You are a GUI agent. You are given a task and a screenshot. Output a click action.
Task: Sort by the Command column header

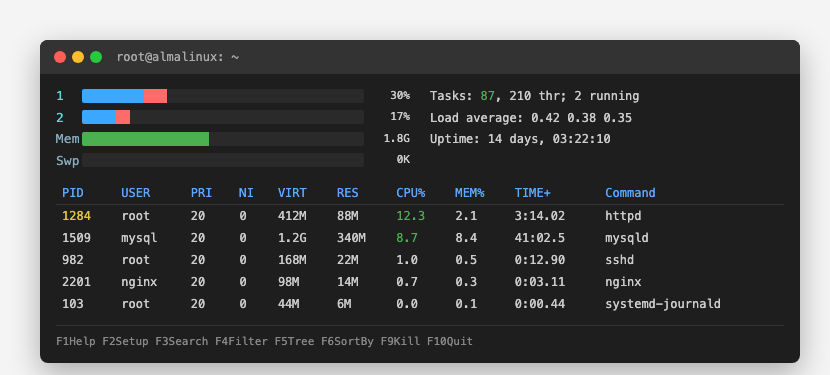630,193
